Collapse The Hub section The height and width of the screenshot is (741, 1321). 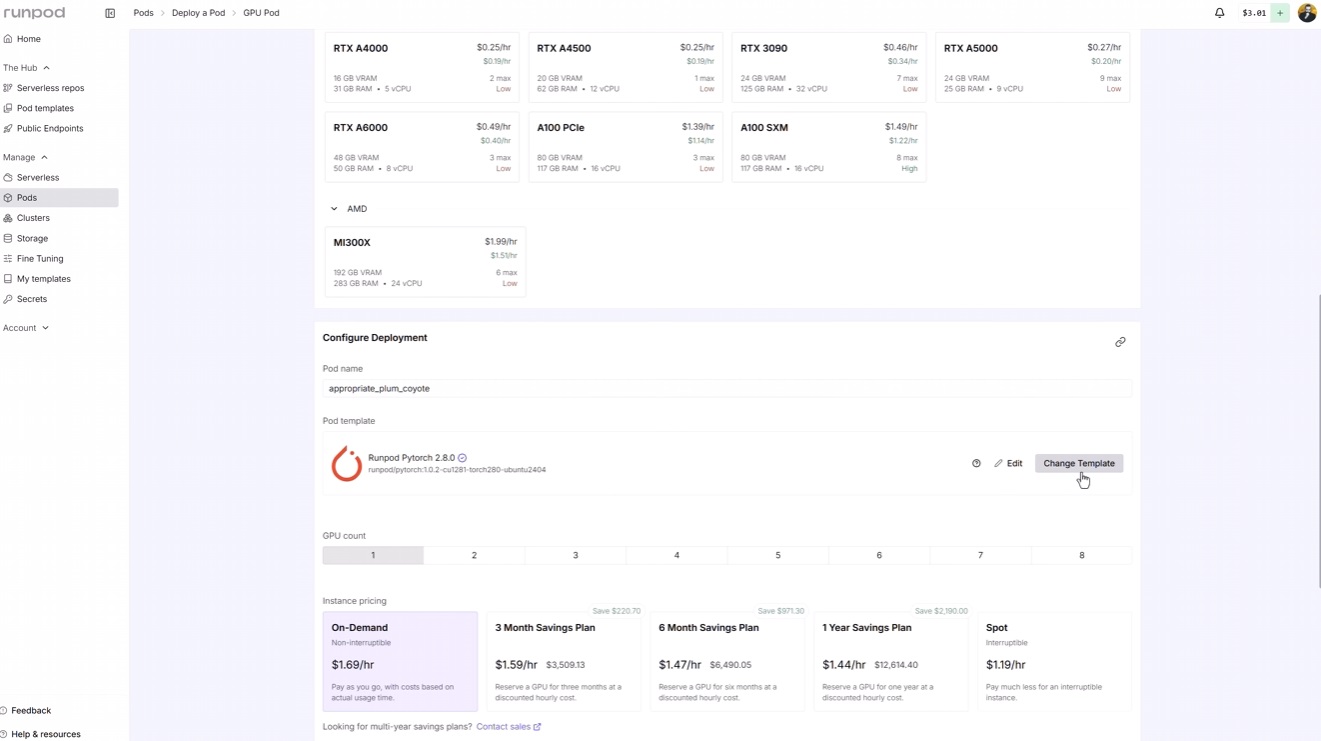26,68
